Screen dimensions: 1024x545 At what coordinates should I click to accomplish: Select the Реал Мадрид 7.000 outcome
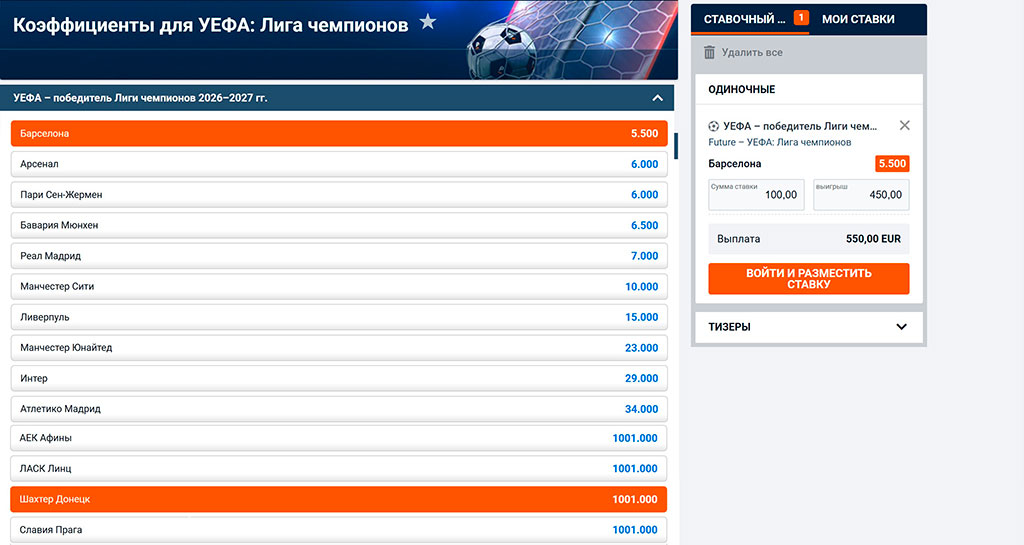[339, 256]
